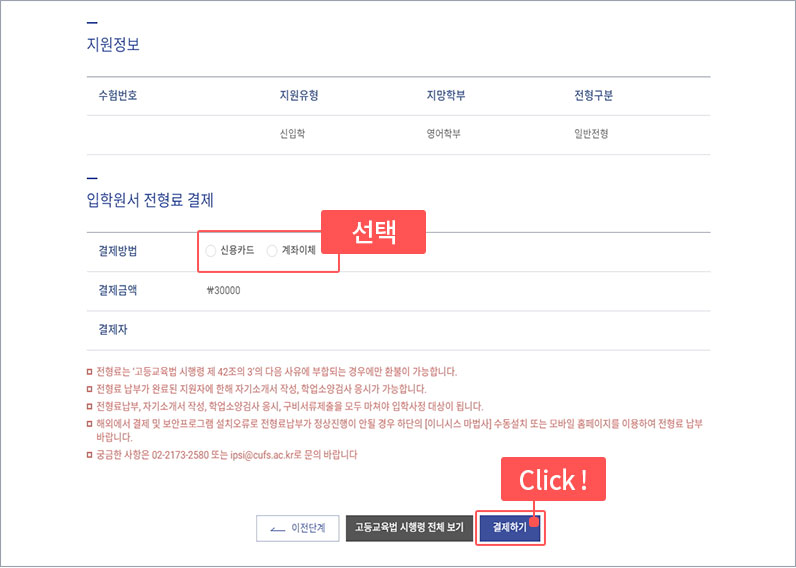Viewport: 796px width, 568px height.
Task: Click the 일반전형 value cell
Action: [x=590, y=134]
